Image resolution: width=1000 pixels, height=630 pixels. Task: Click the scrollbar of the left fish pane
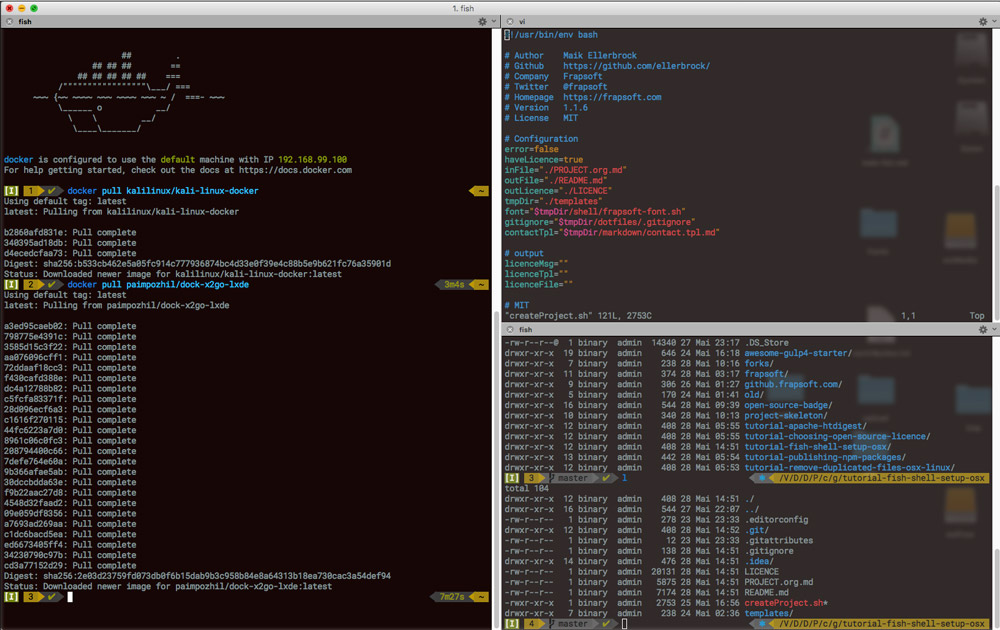[496, 469]
